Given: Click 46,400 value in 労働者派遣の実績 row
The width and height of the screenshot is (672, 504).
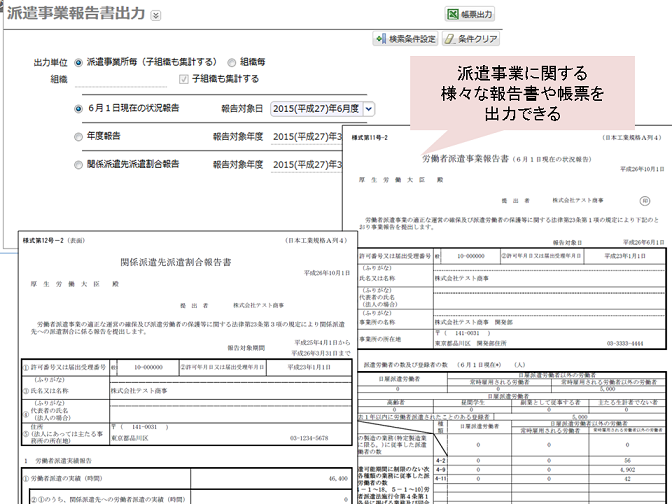Looking at the screenshot, I should [338, 478].
